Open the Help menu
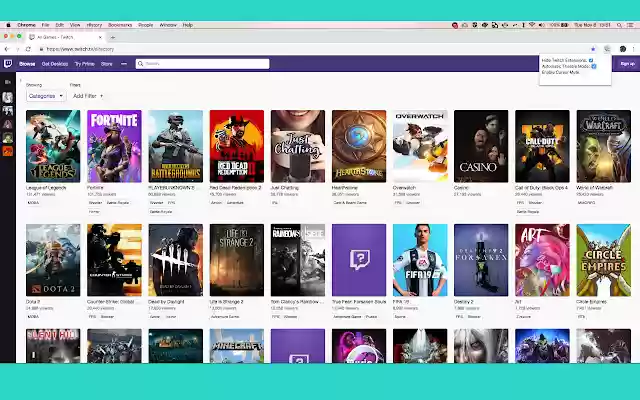Viewport: 640px width, 400px height. point(187,25)
